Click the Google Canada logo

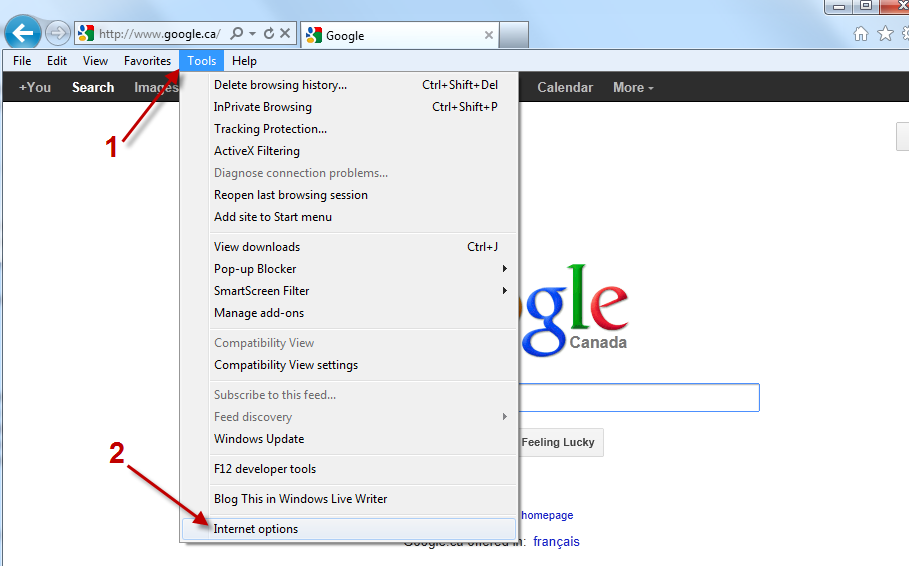click(x=573, y=310)
